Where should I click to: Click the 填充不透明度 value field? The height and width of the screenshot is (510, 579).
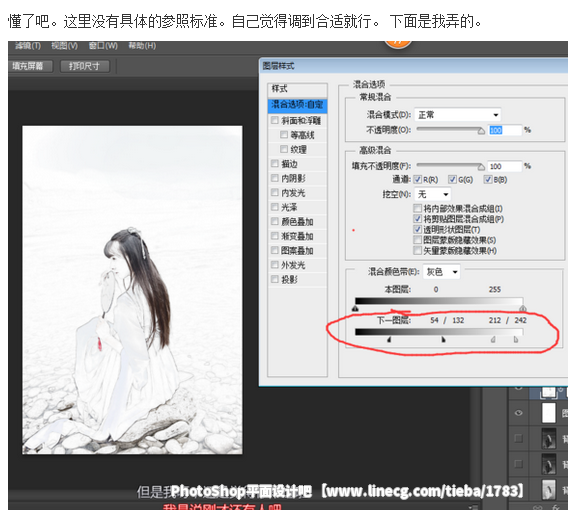504,166
